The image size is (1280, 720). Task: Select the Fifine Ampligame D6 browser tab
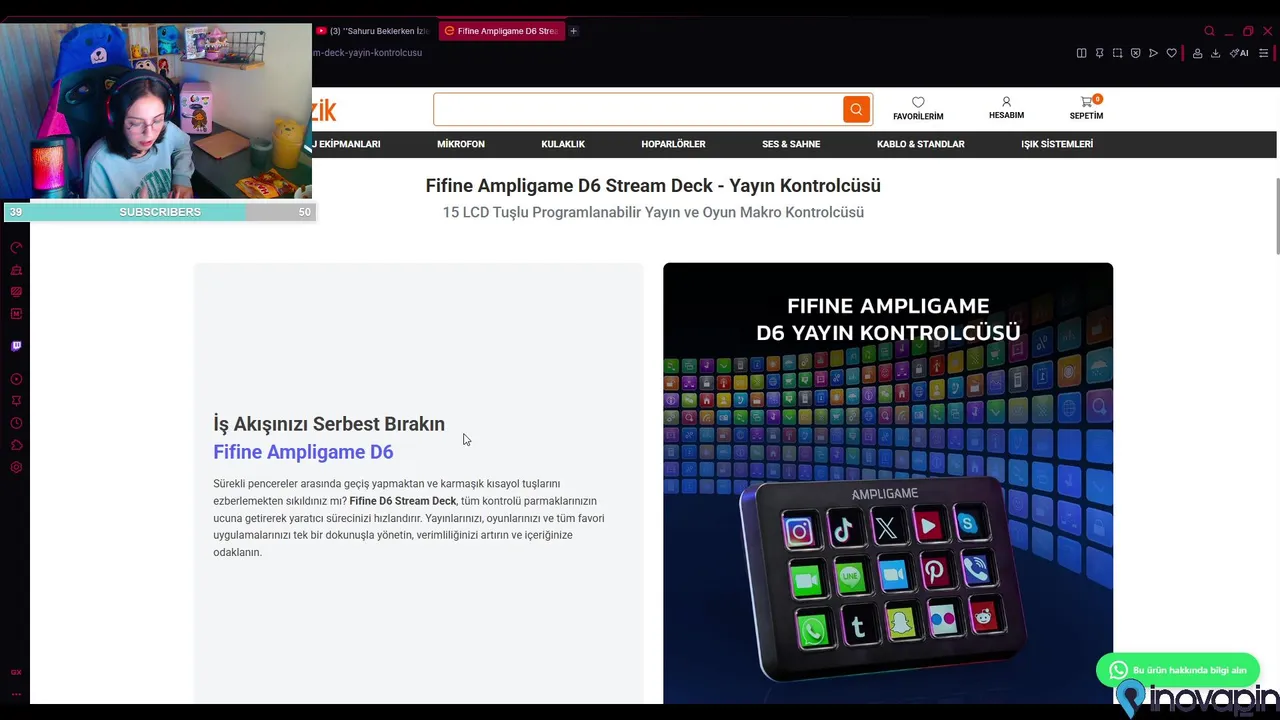[x=501, y=31]
